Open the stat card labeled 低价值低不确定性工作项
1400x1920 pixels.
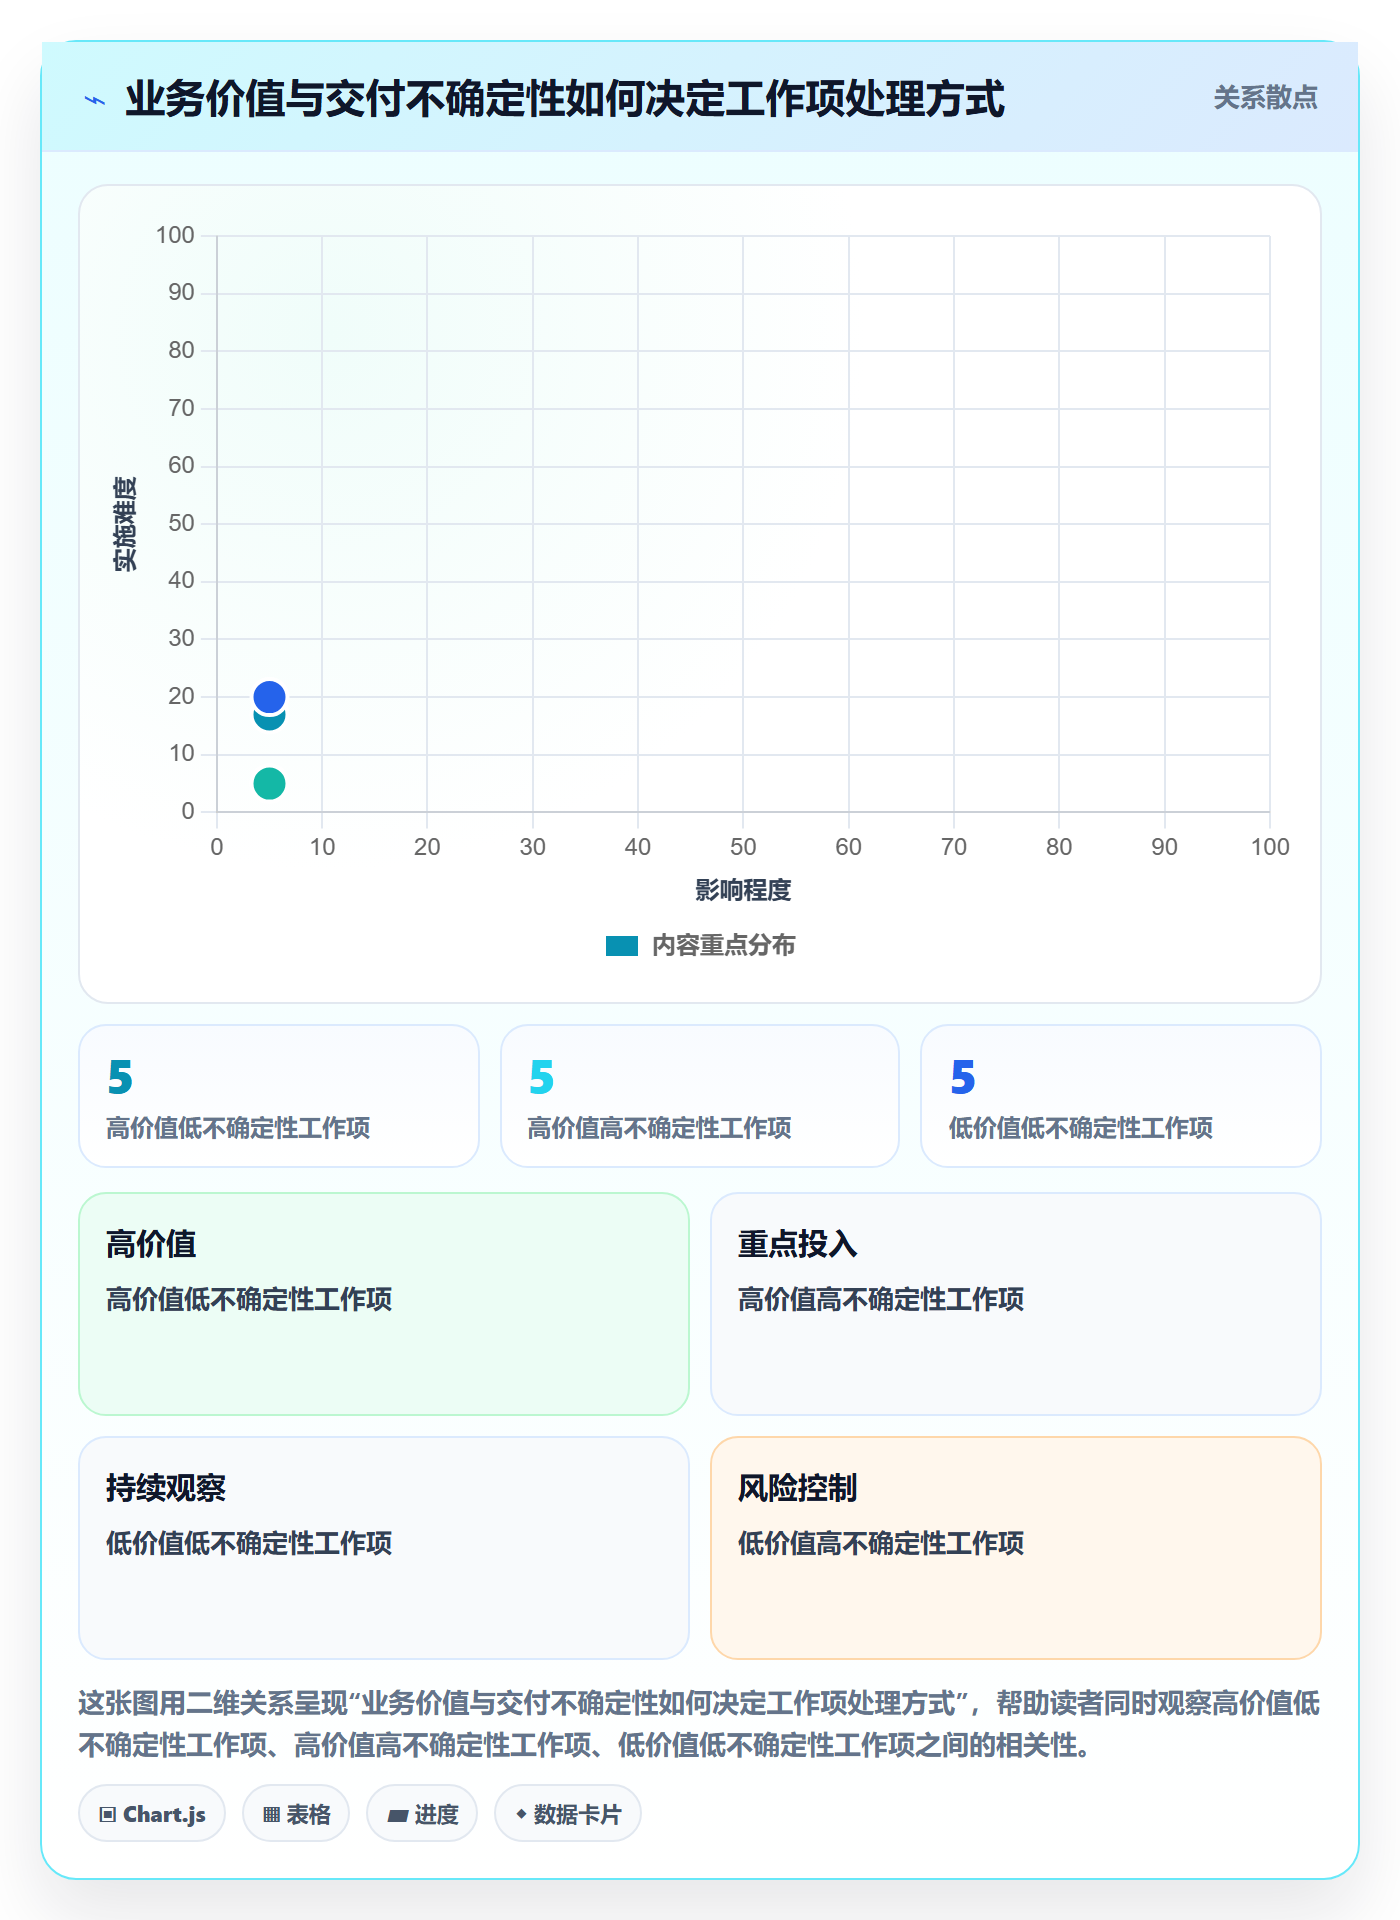(x=1121, y=1096)
